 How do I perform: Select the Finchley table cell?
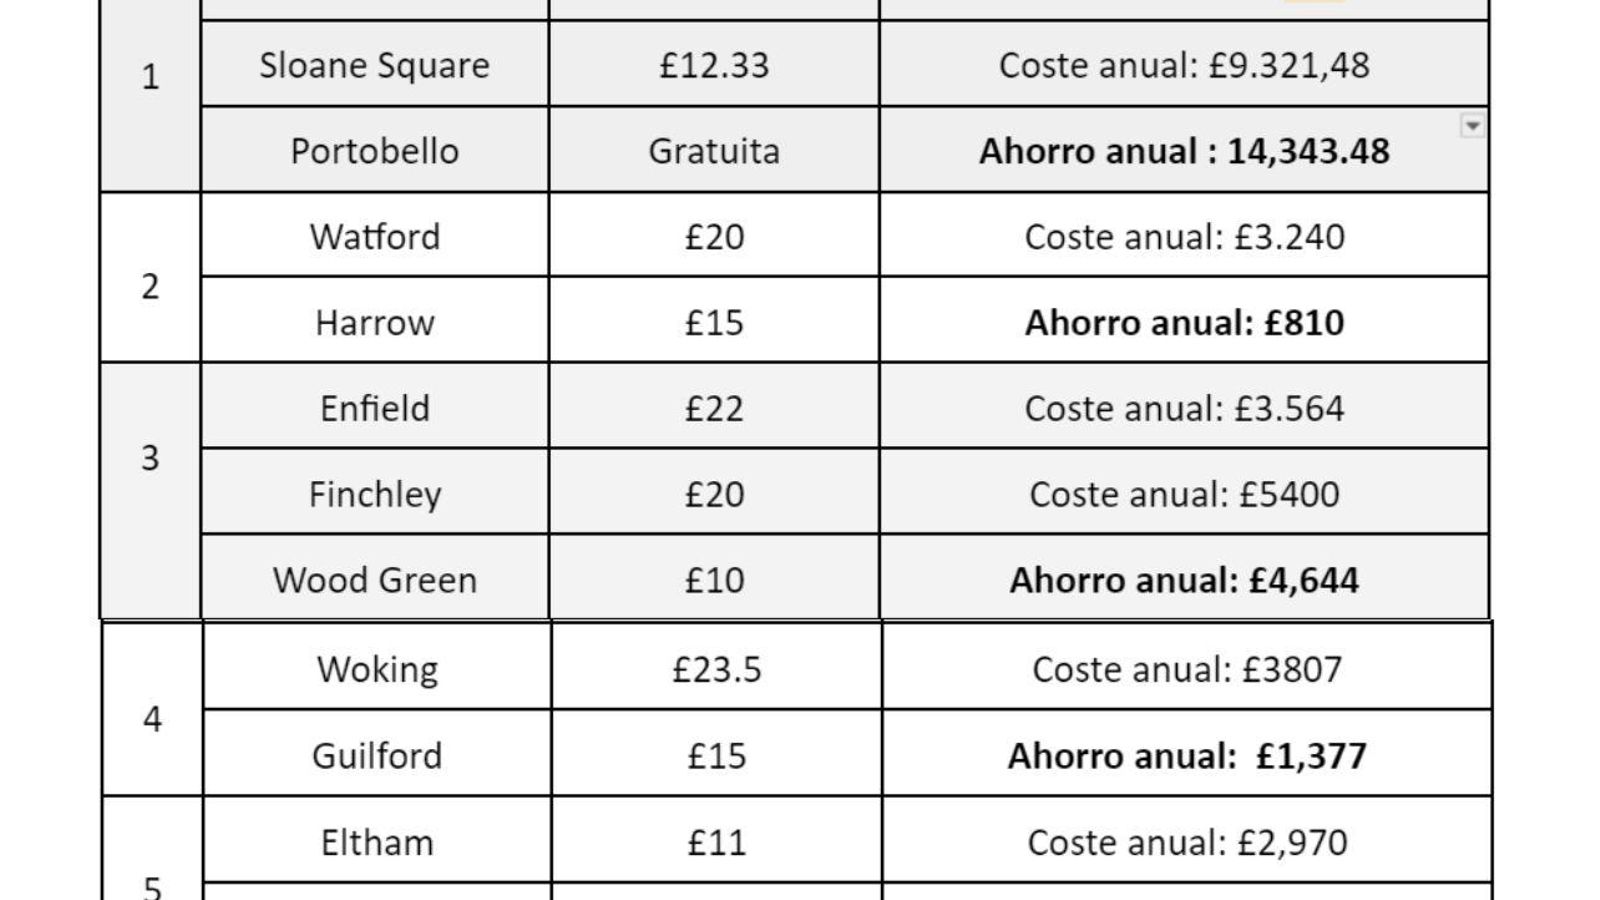(x=374, y=494)
